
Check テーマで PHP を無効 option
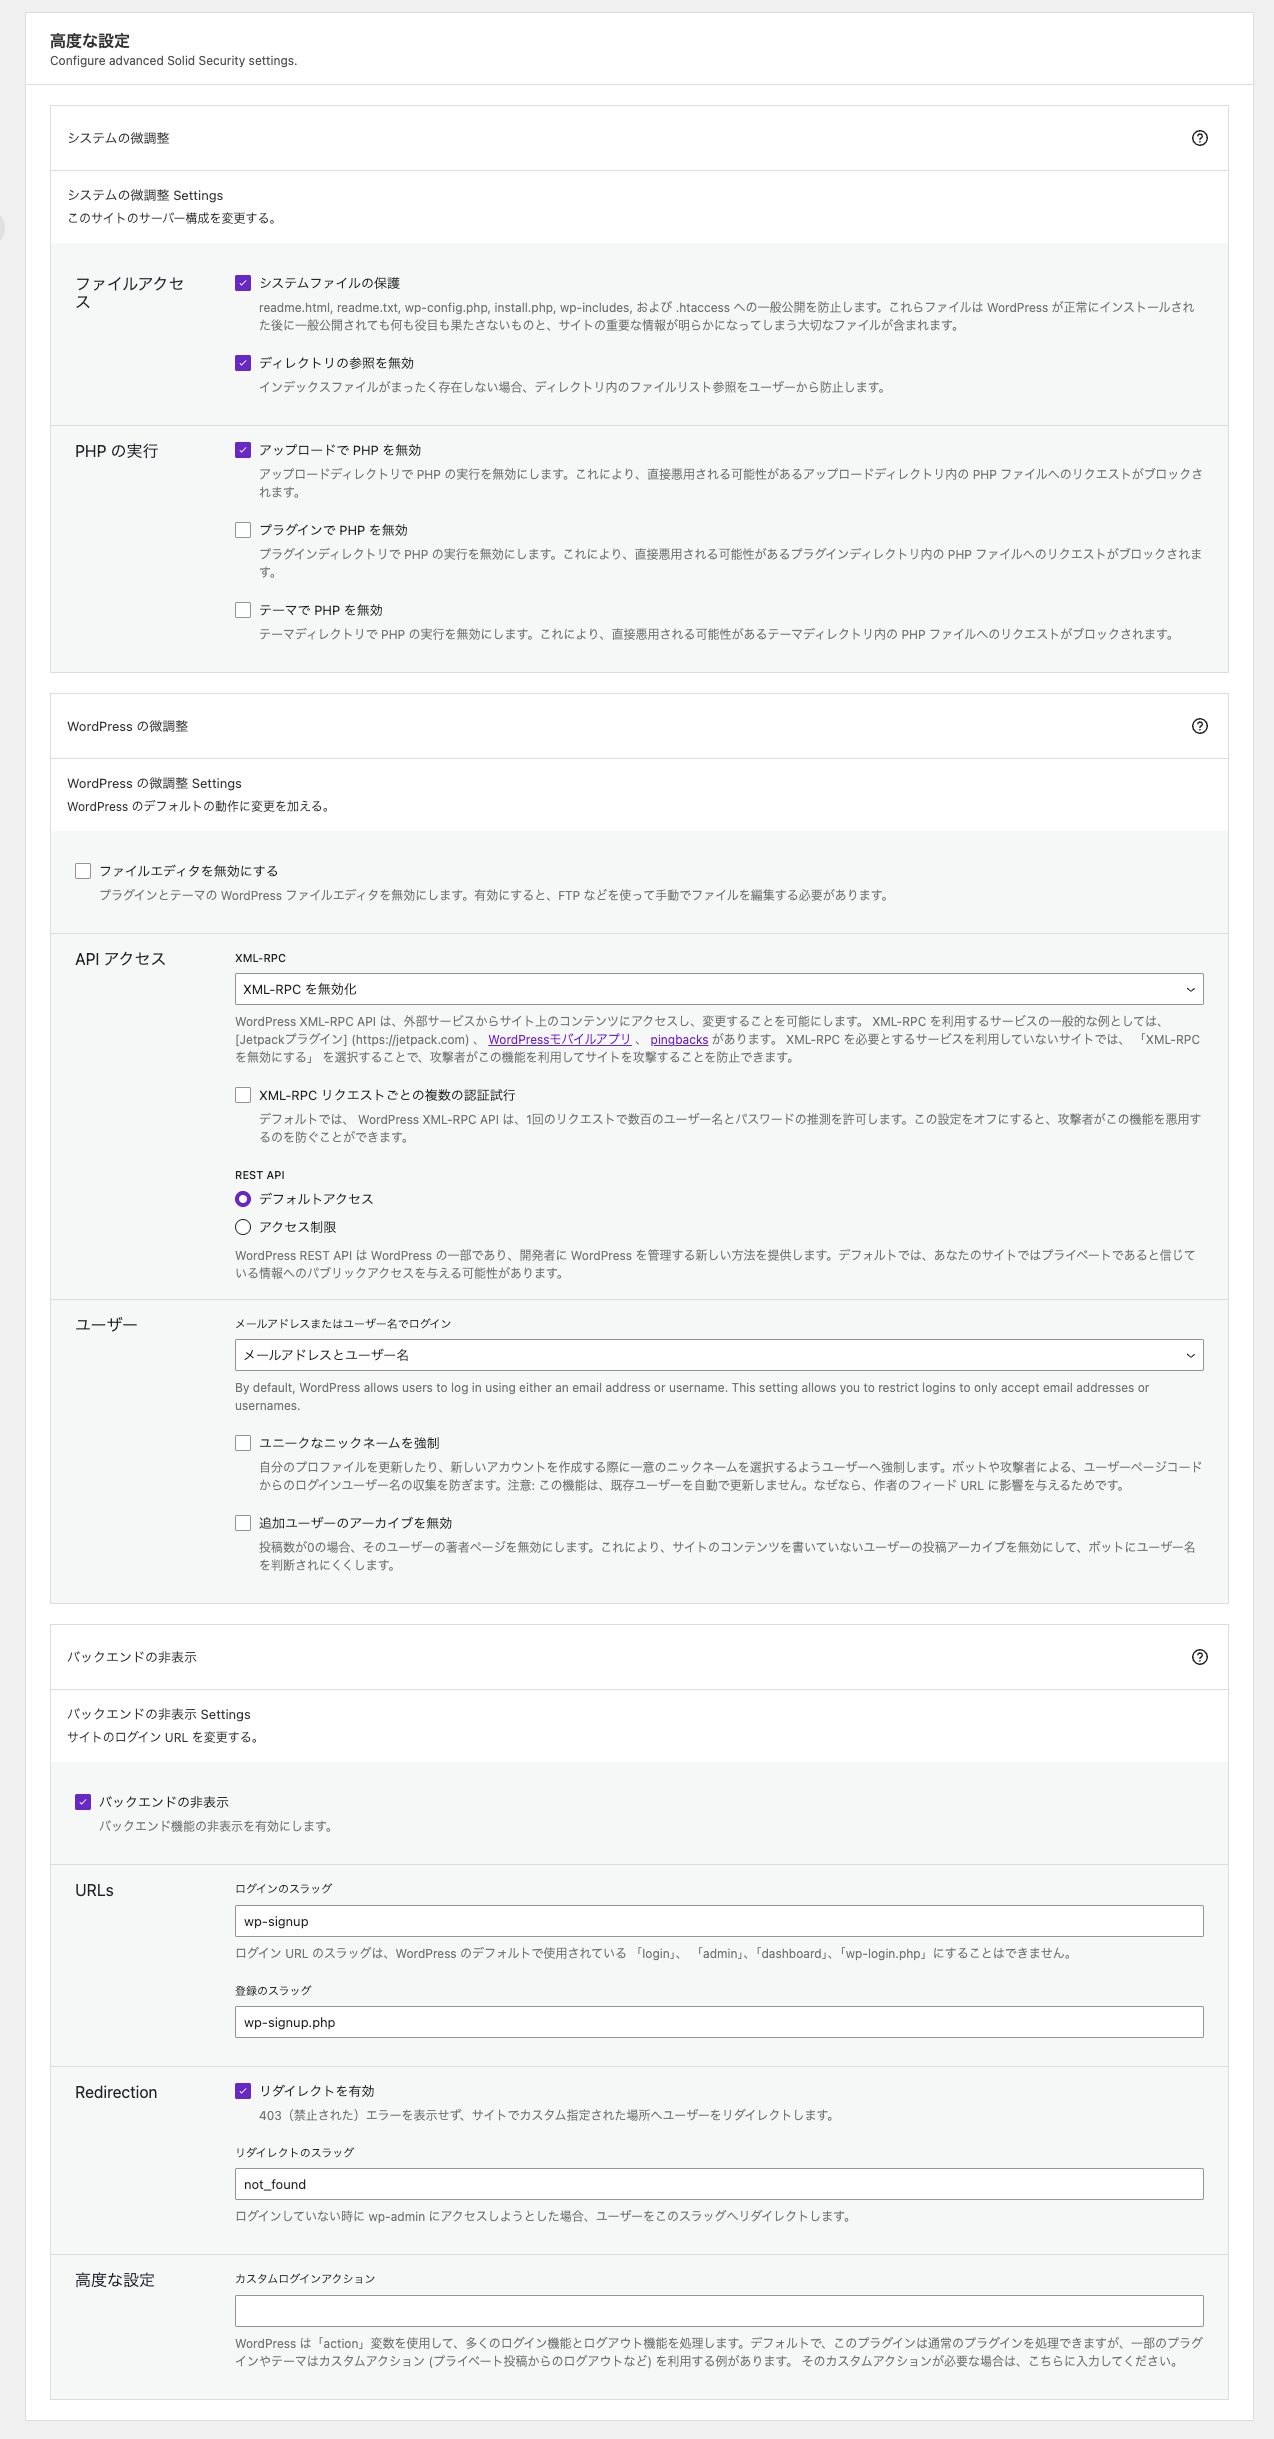click(x=243, y=610)
